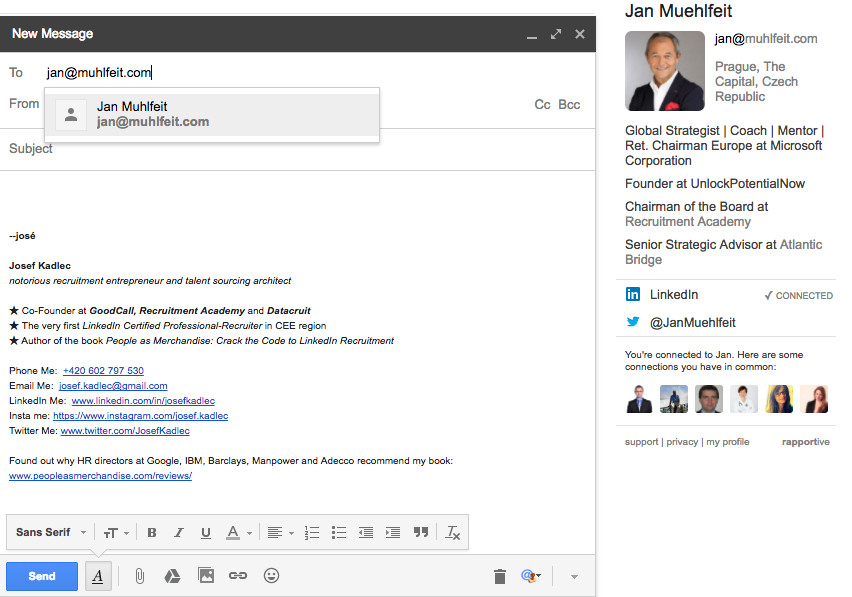852x597 pixels.
Task: Open linkedin.com/in/josefkadlec link
Action: (143, 401)
